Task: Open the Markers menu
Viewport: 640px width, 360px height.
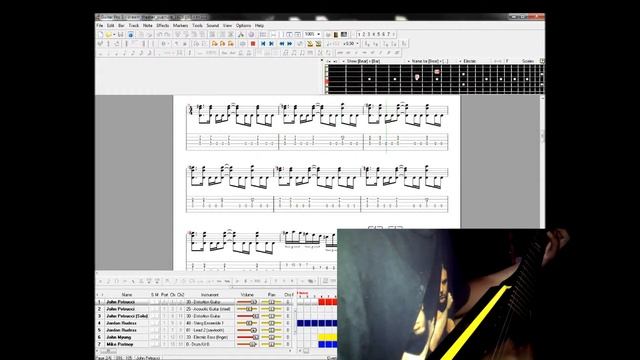Action: 180,25
